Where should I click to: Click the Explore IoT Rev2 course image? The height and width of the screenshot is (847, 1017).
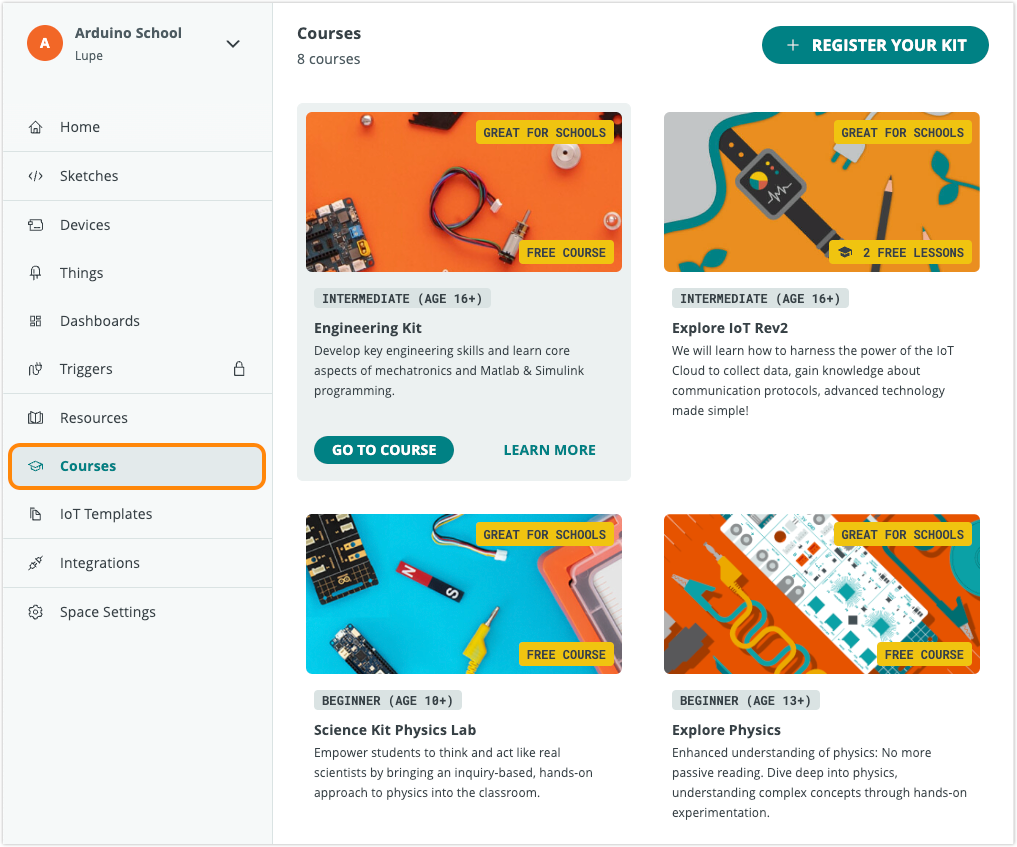point(821,191)
